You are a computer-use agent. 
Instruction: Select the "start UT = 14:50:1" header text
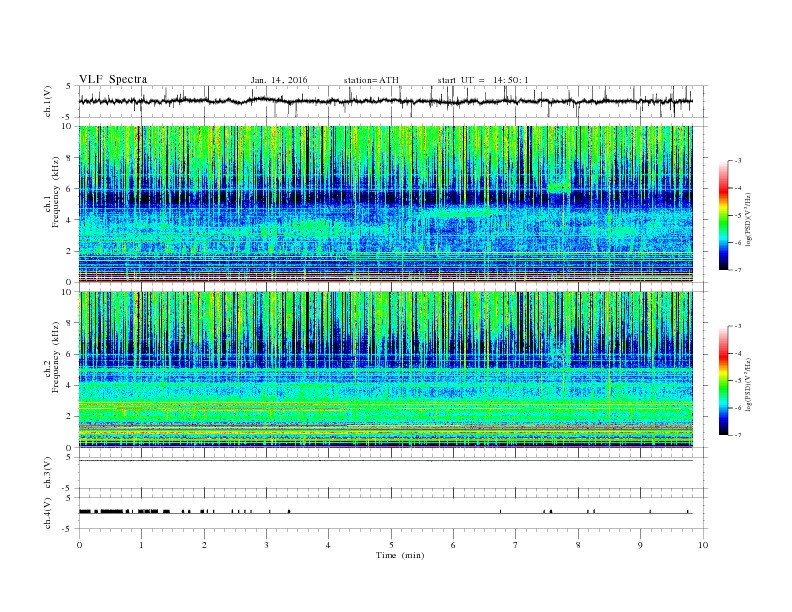483,80
